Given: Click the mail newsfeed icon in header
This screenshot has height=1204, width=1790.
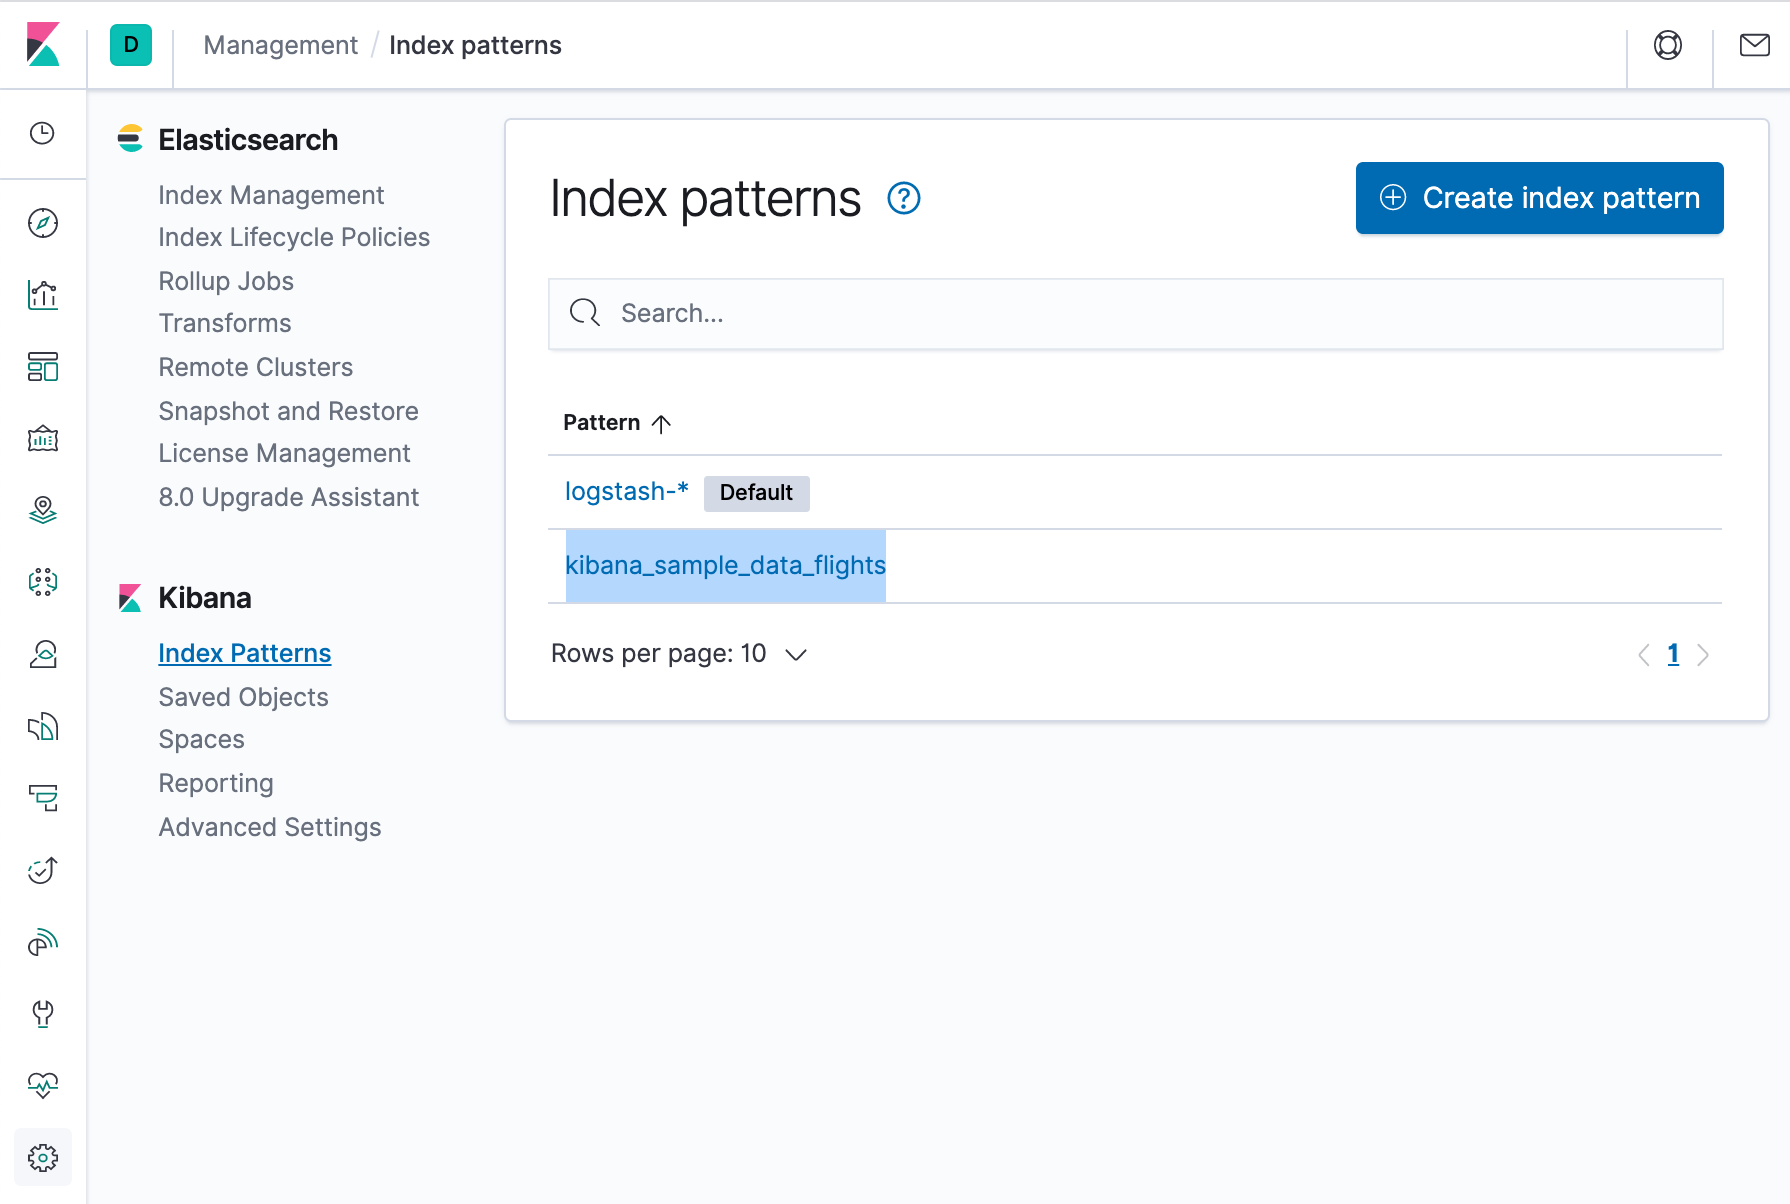Looking at the screenshot, I should point(1754,45).
